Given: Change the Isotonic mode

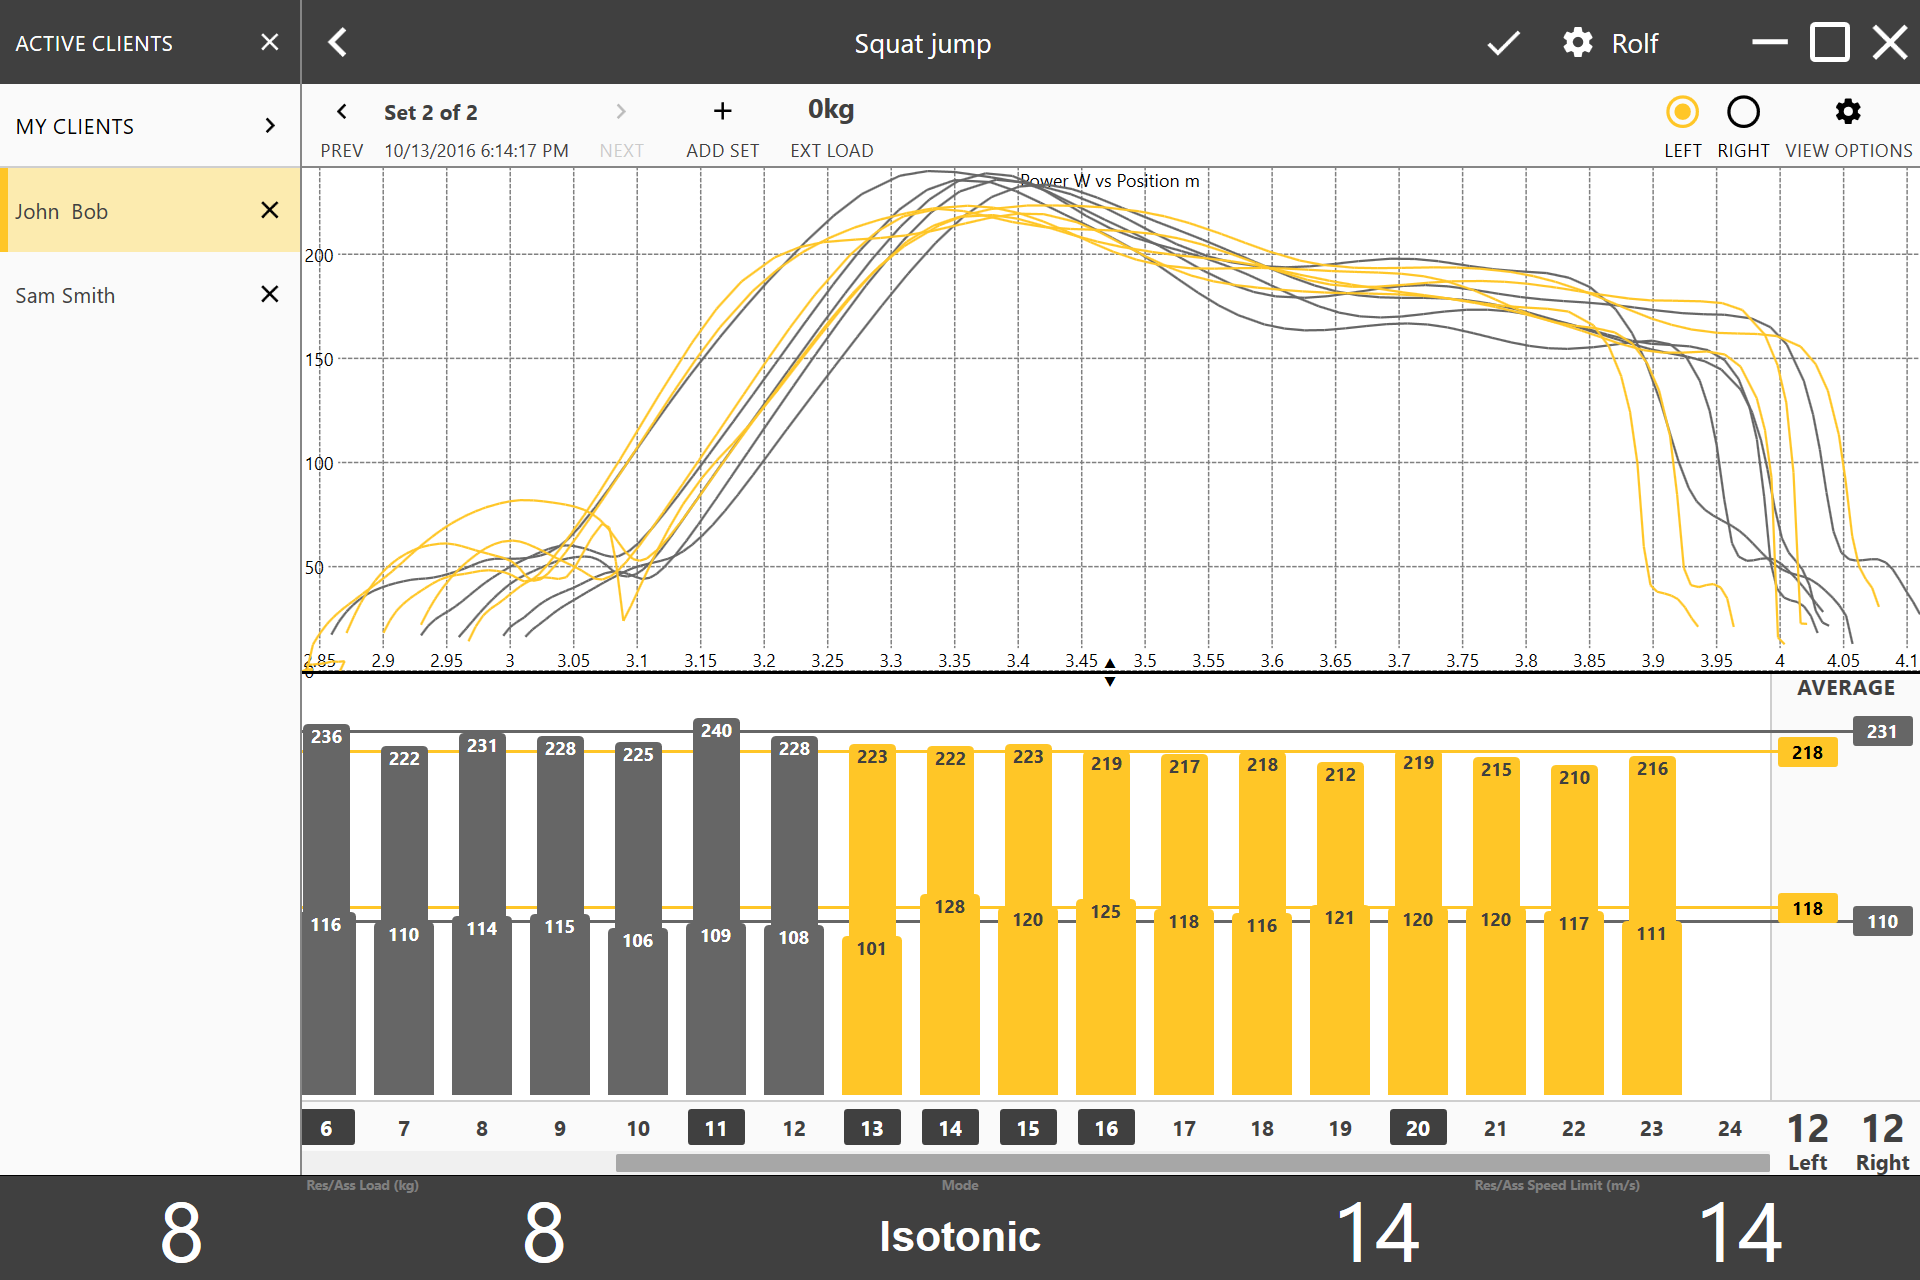Looking at the screenshot, I should [x=960, y=1236].
